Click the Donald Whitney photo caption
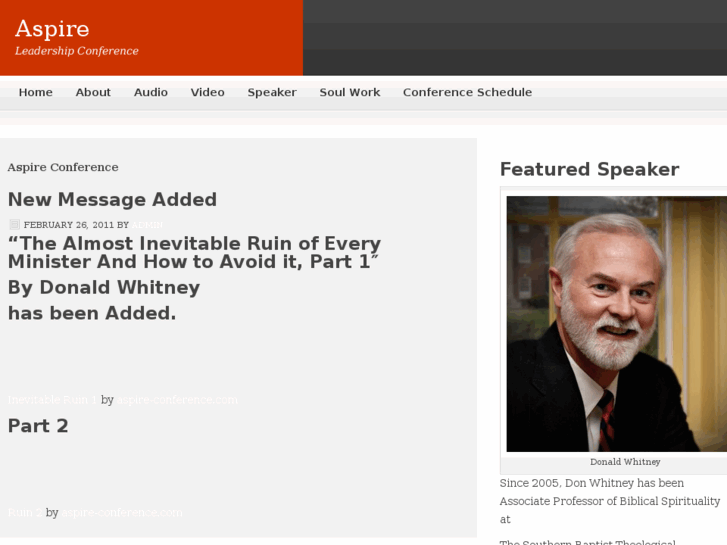Screen dimensions: 727x545 tap(625, 462)
